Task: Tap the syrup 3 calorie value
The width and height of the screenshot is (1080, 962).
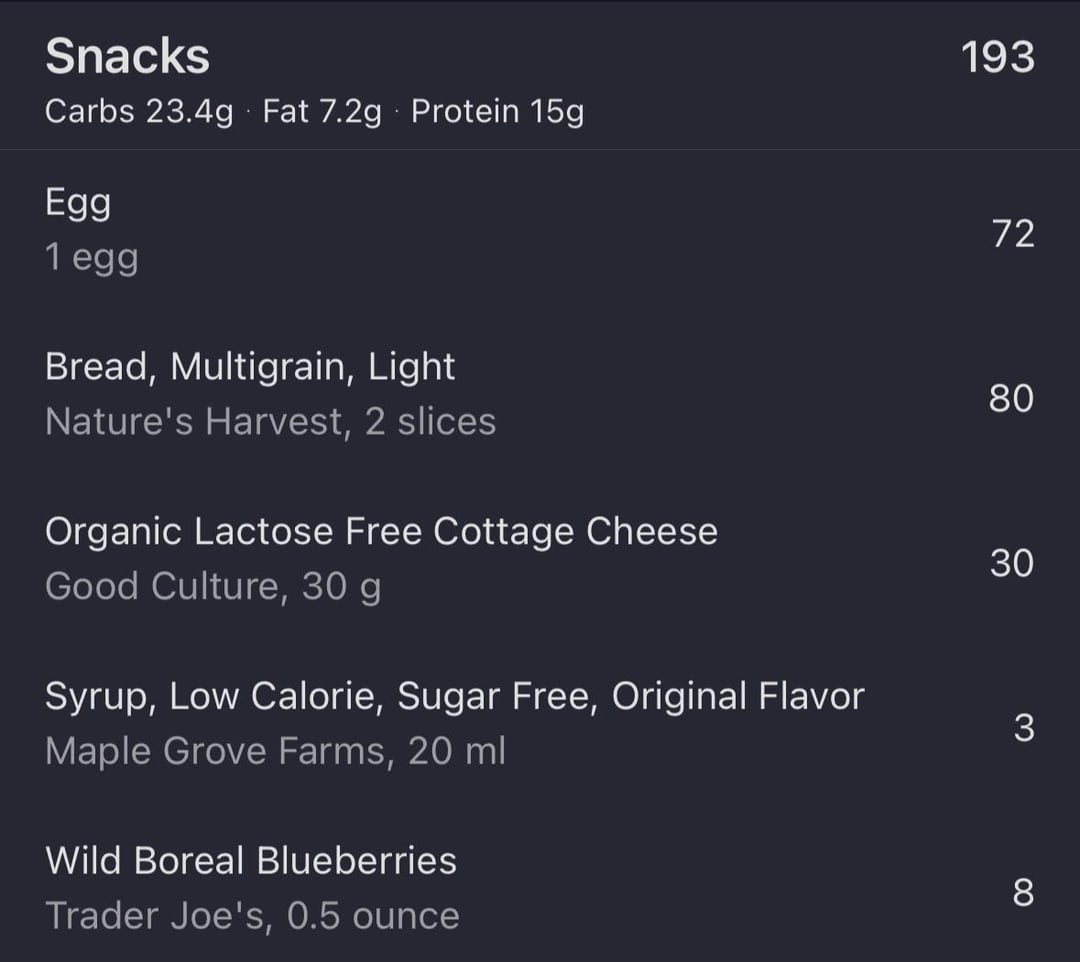Action: click(1024, 728)
